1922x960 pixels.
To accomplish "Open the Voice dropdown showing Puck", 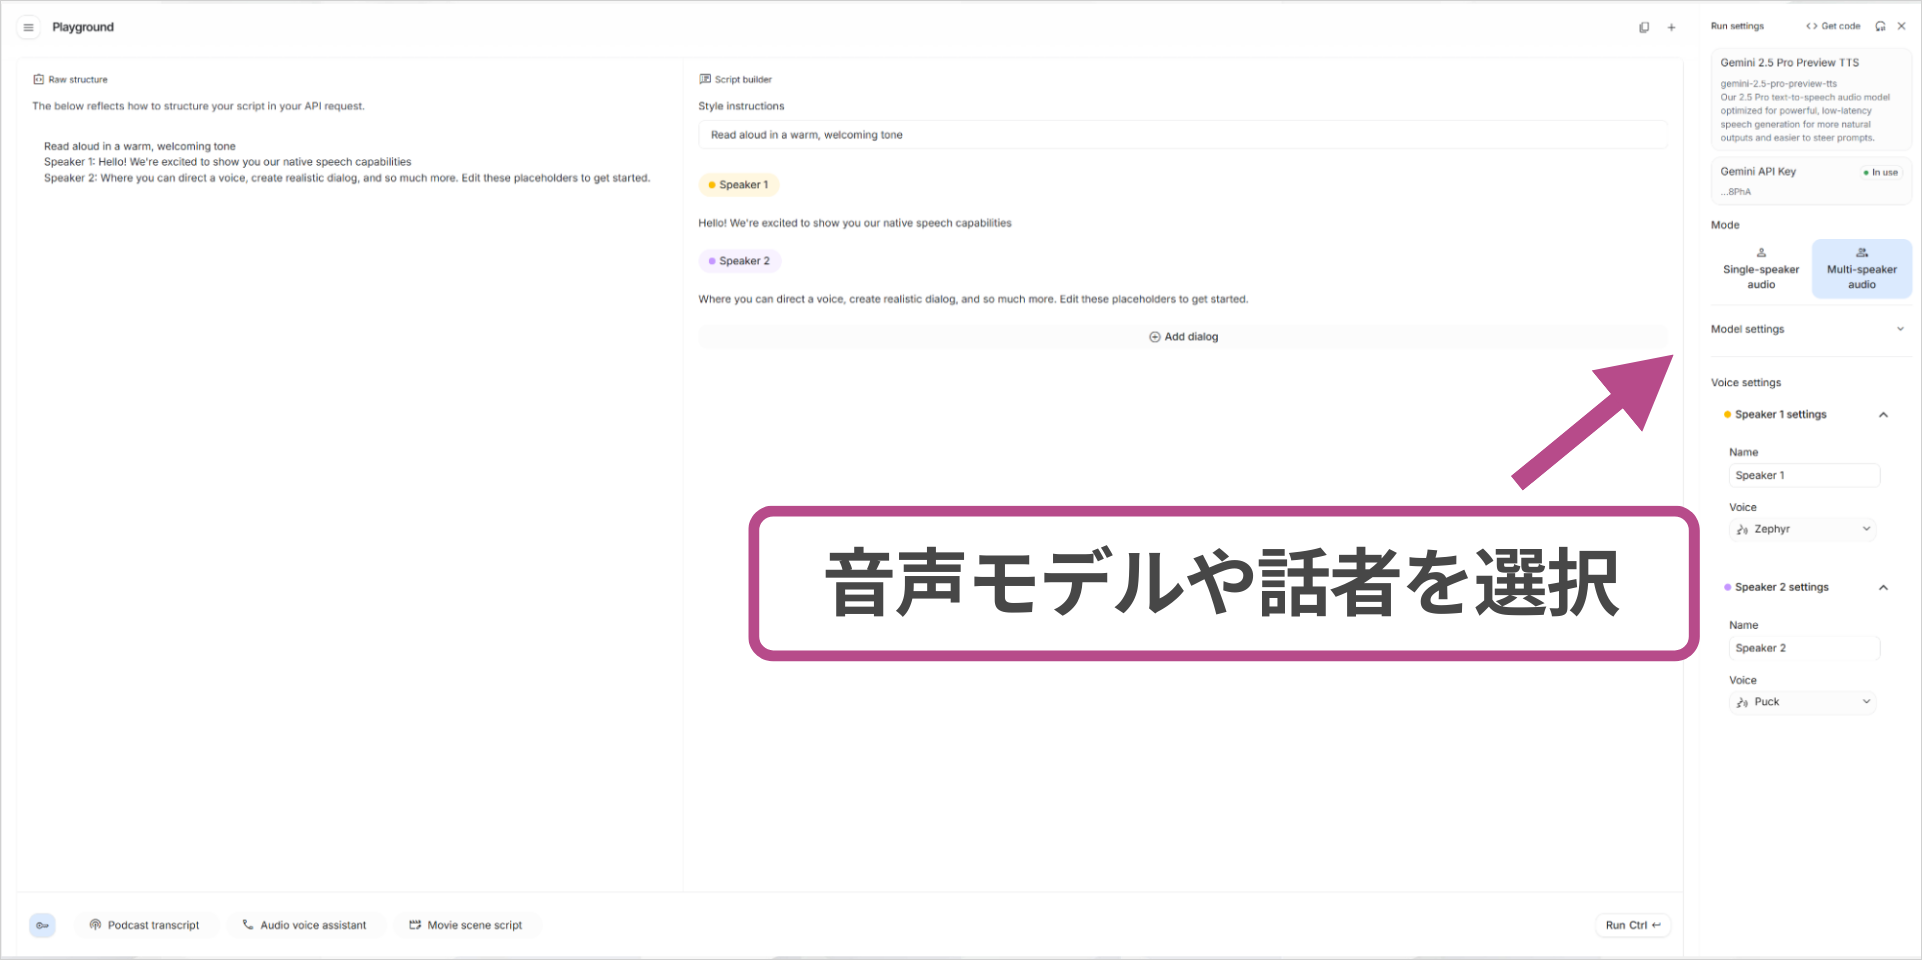I will click(x=1802, y=701).
